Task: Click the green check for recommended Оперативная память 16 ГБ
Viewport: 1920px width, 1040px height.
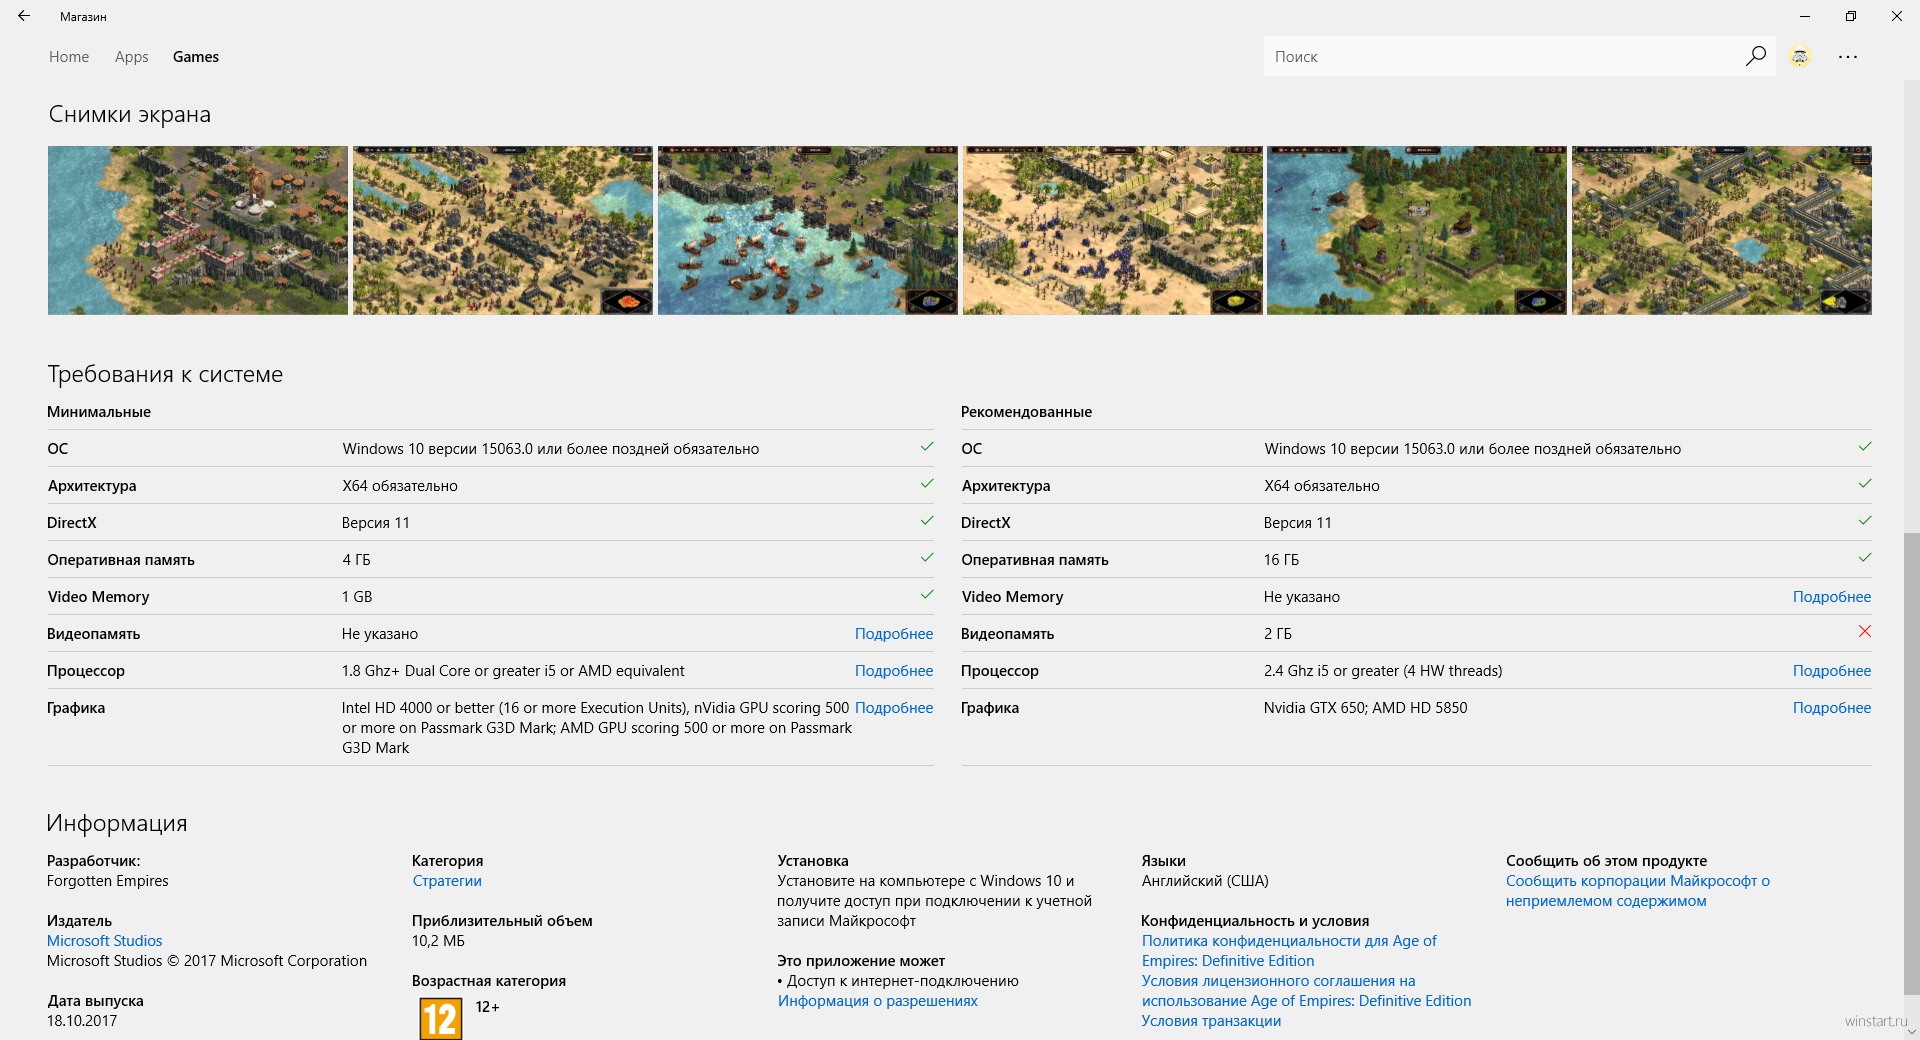Action: 1865,558
